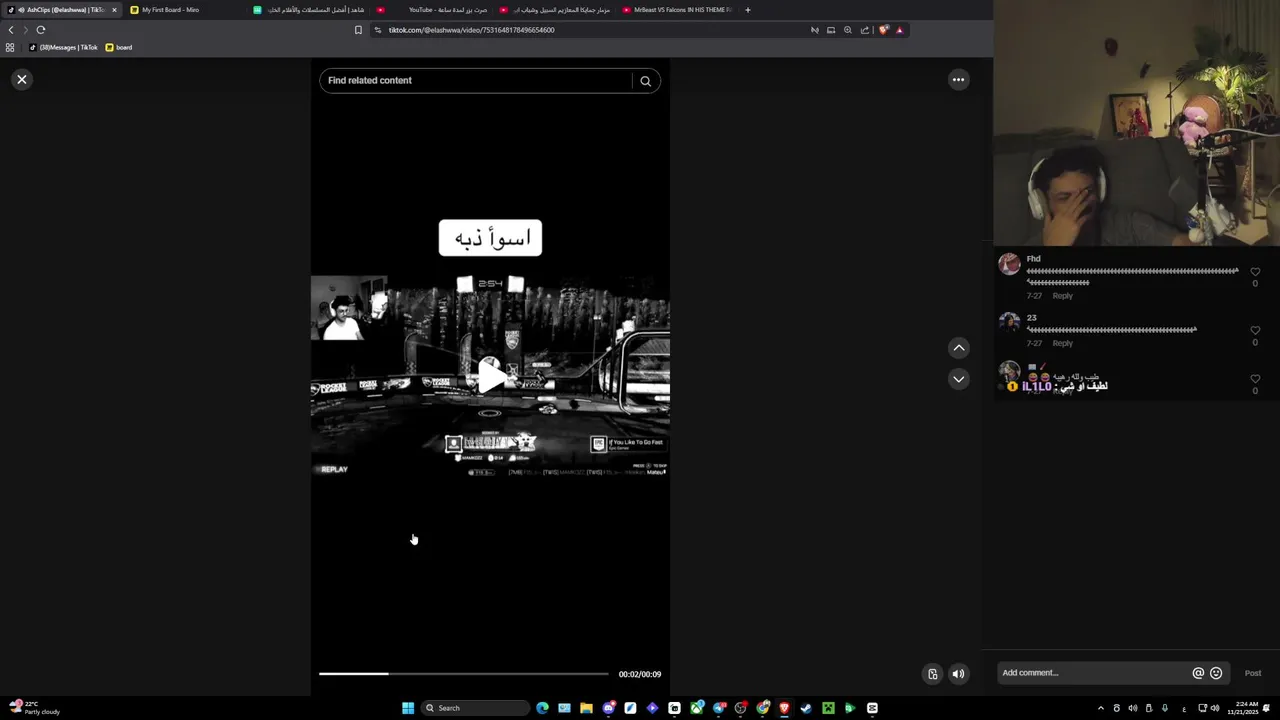
Task: Toggle the auto-scroll icon beside the volume
Action: 932,674
